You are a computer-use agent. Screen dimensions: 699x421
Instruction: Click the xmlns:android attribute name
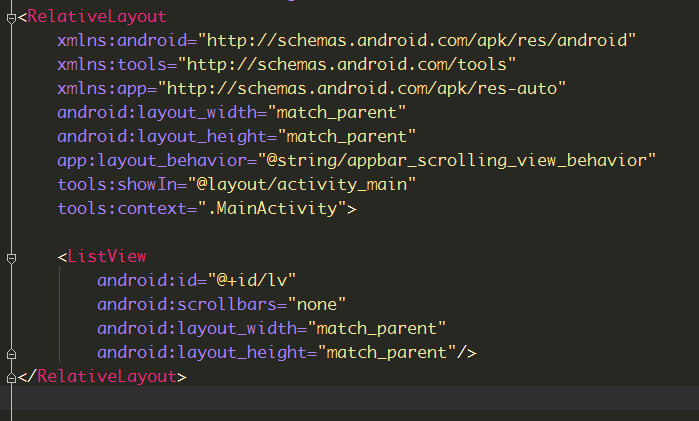click(x=122, y=41)
